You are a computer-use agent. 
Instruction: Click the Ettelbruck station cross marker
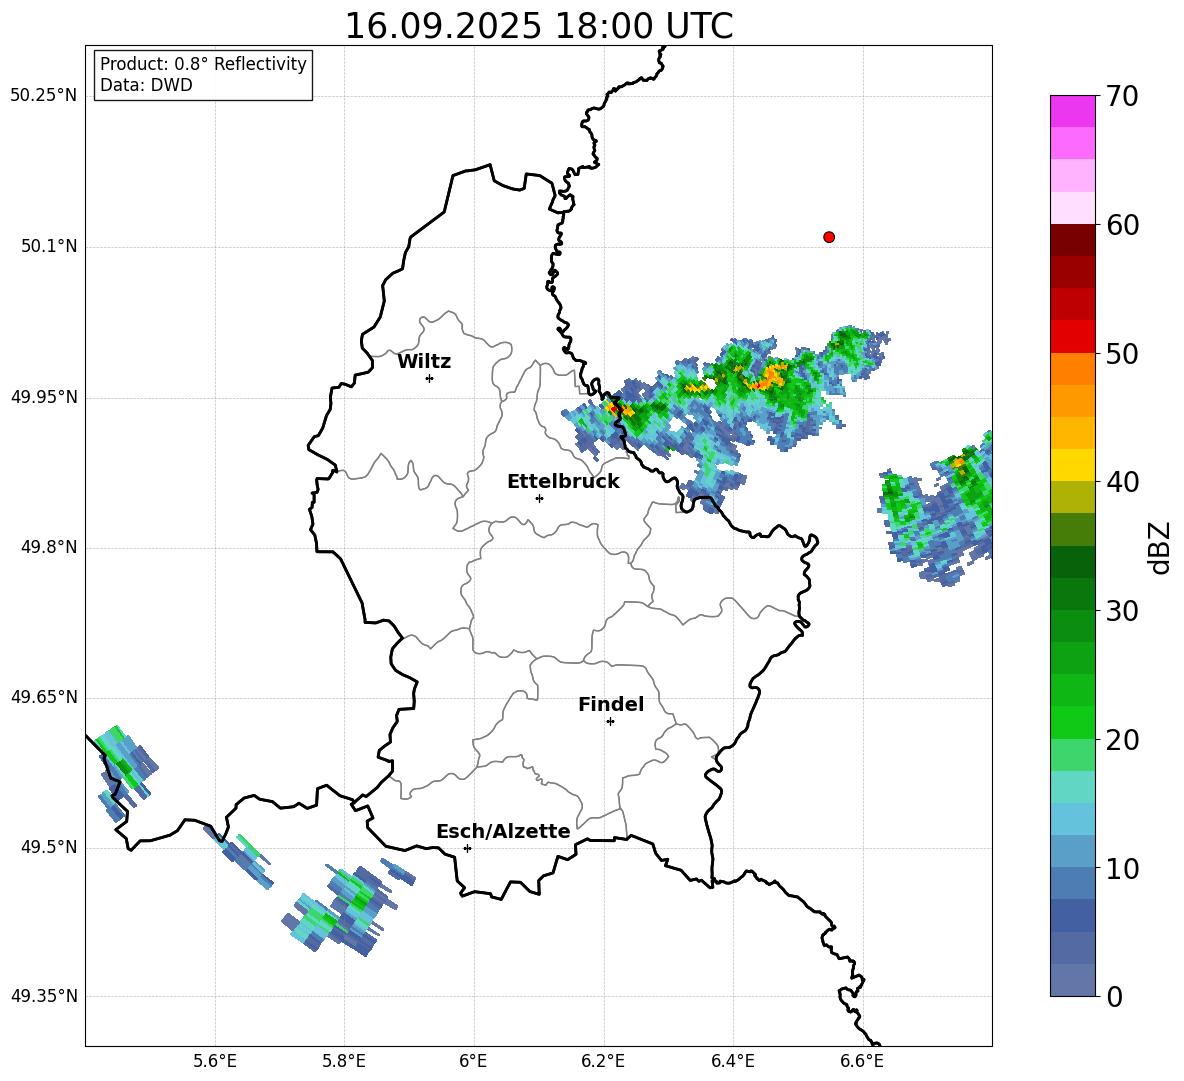[539, 498]
